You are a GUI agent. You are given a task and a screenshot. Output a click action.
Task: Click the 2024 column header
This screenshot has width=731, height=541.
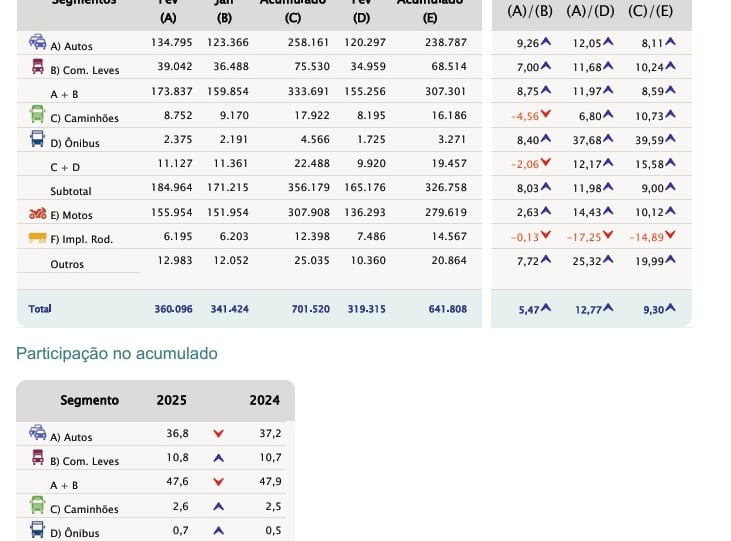coord(264,400)
